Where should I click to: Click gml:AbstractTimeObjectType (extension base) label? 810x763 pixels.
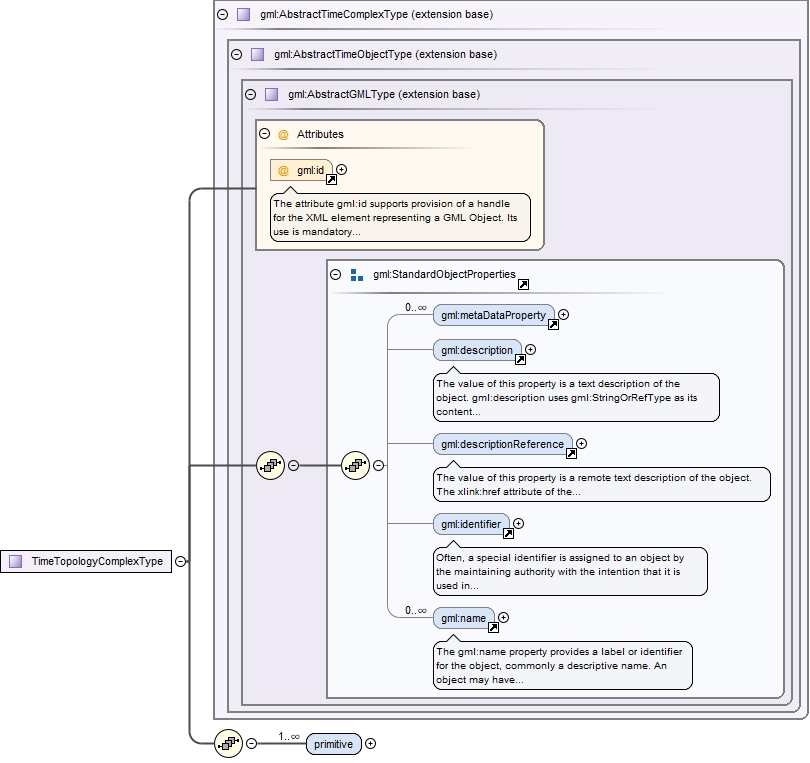coord(385,54)
